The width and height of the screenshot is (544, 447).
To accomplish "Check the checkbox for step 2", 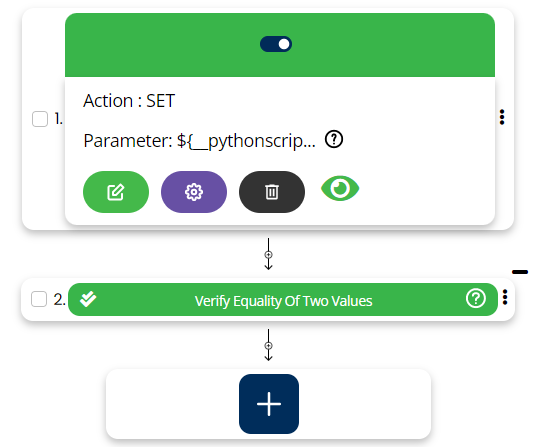I will pyautogui.click(x=39, y=299).
